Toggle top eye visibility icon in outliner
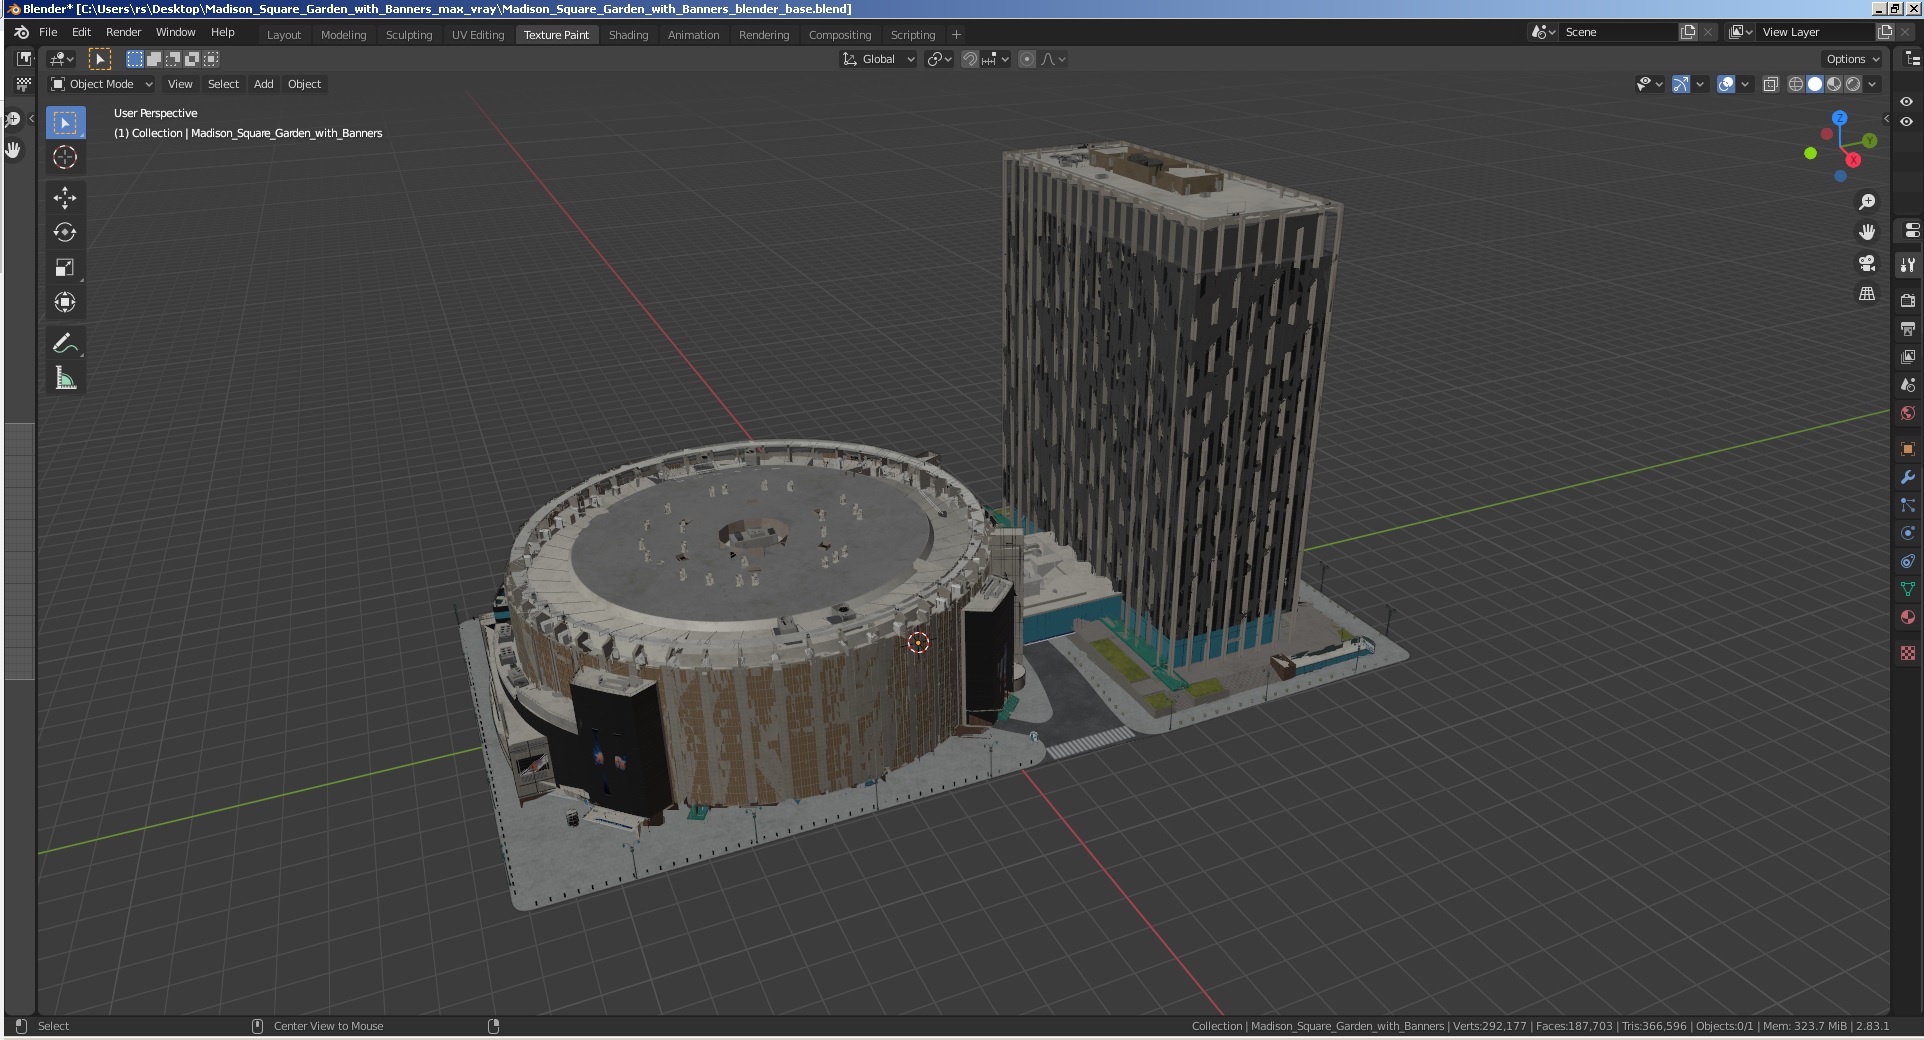This screenshot has height=1040, width=1924. (1906, 102)
